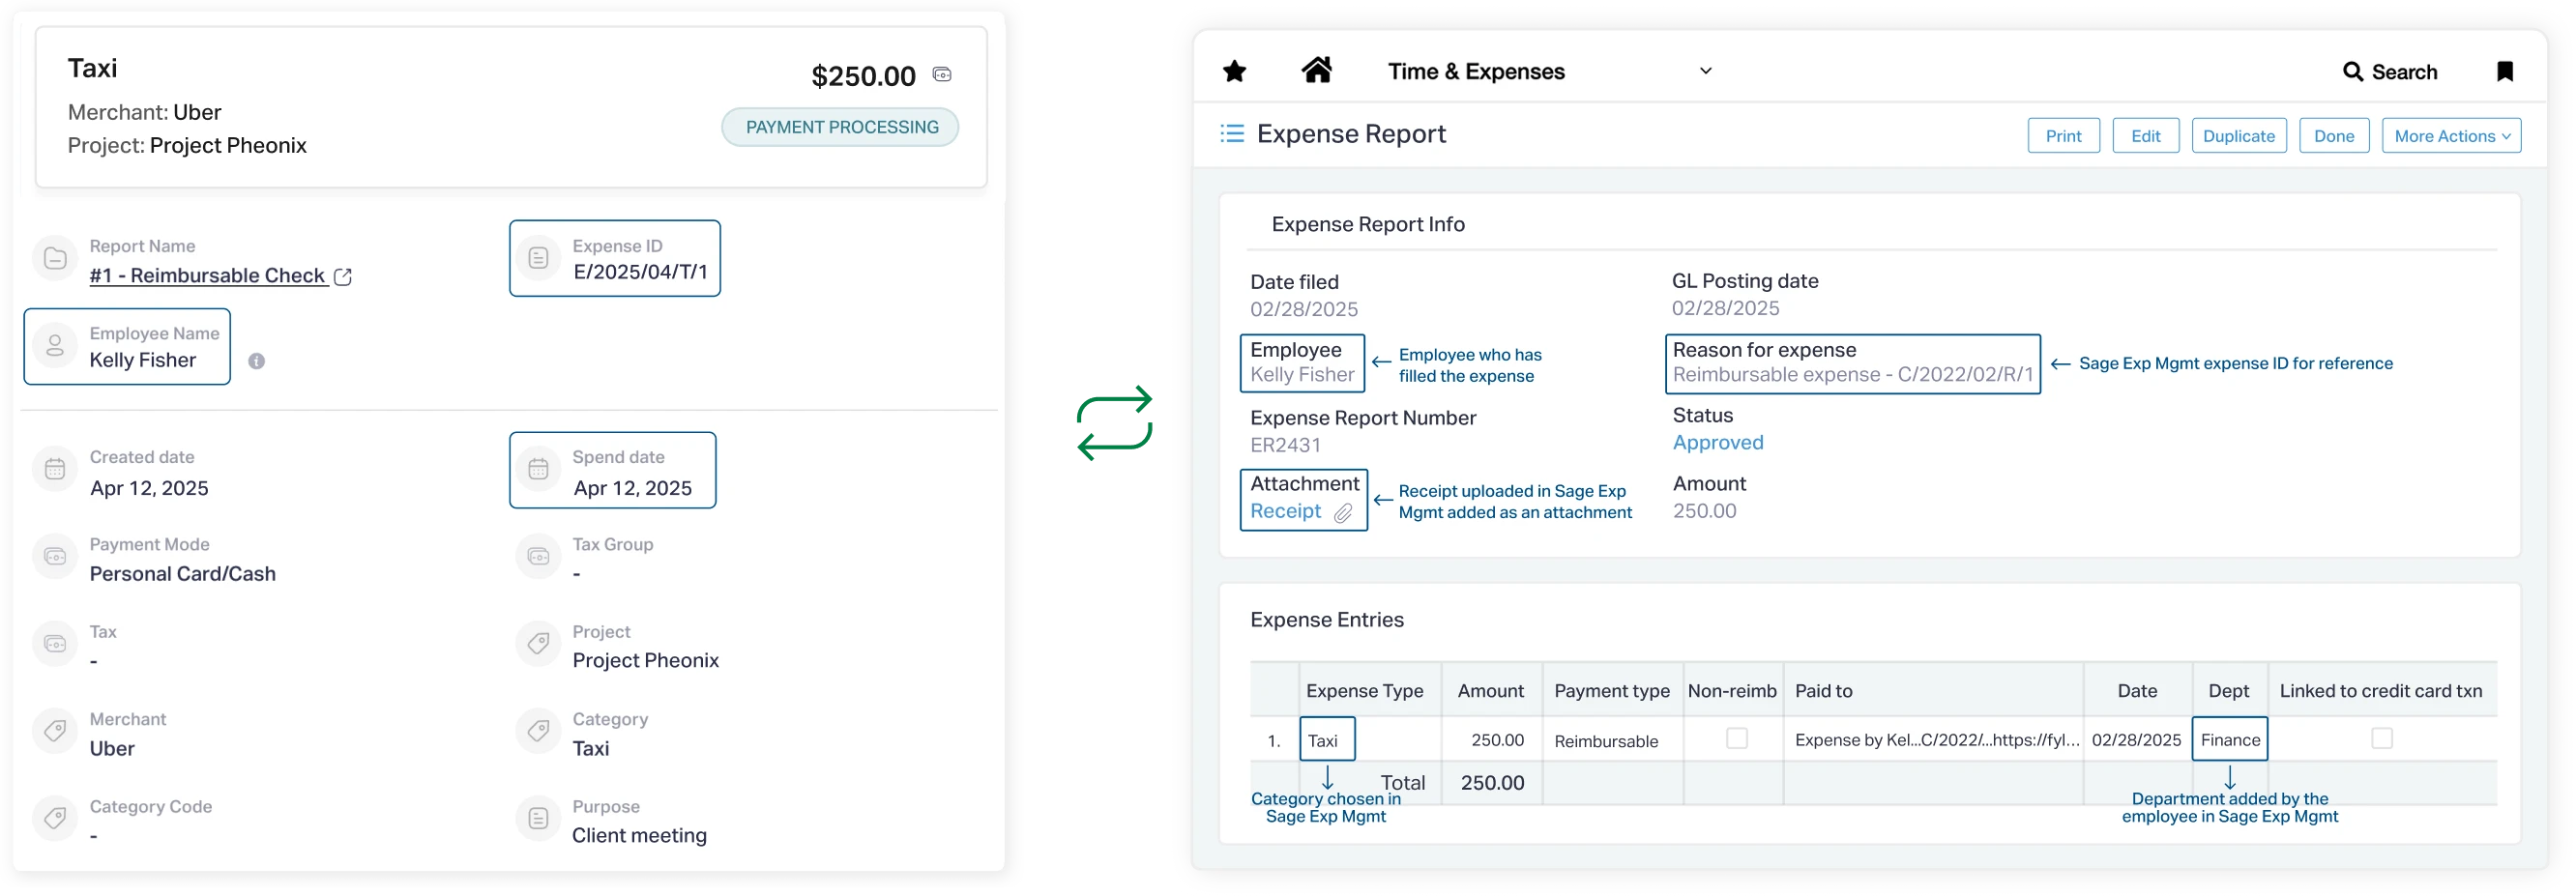
Task: Click the wallet icon beside the $250.00 amount
Action: (941, 74)
